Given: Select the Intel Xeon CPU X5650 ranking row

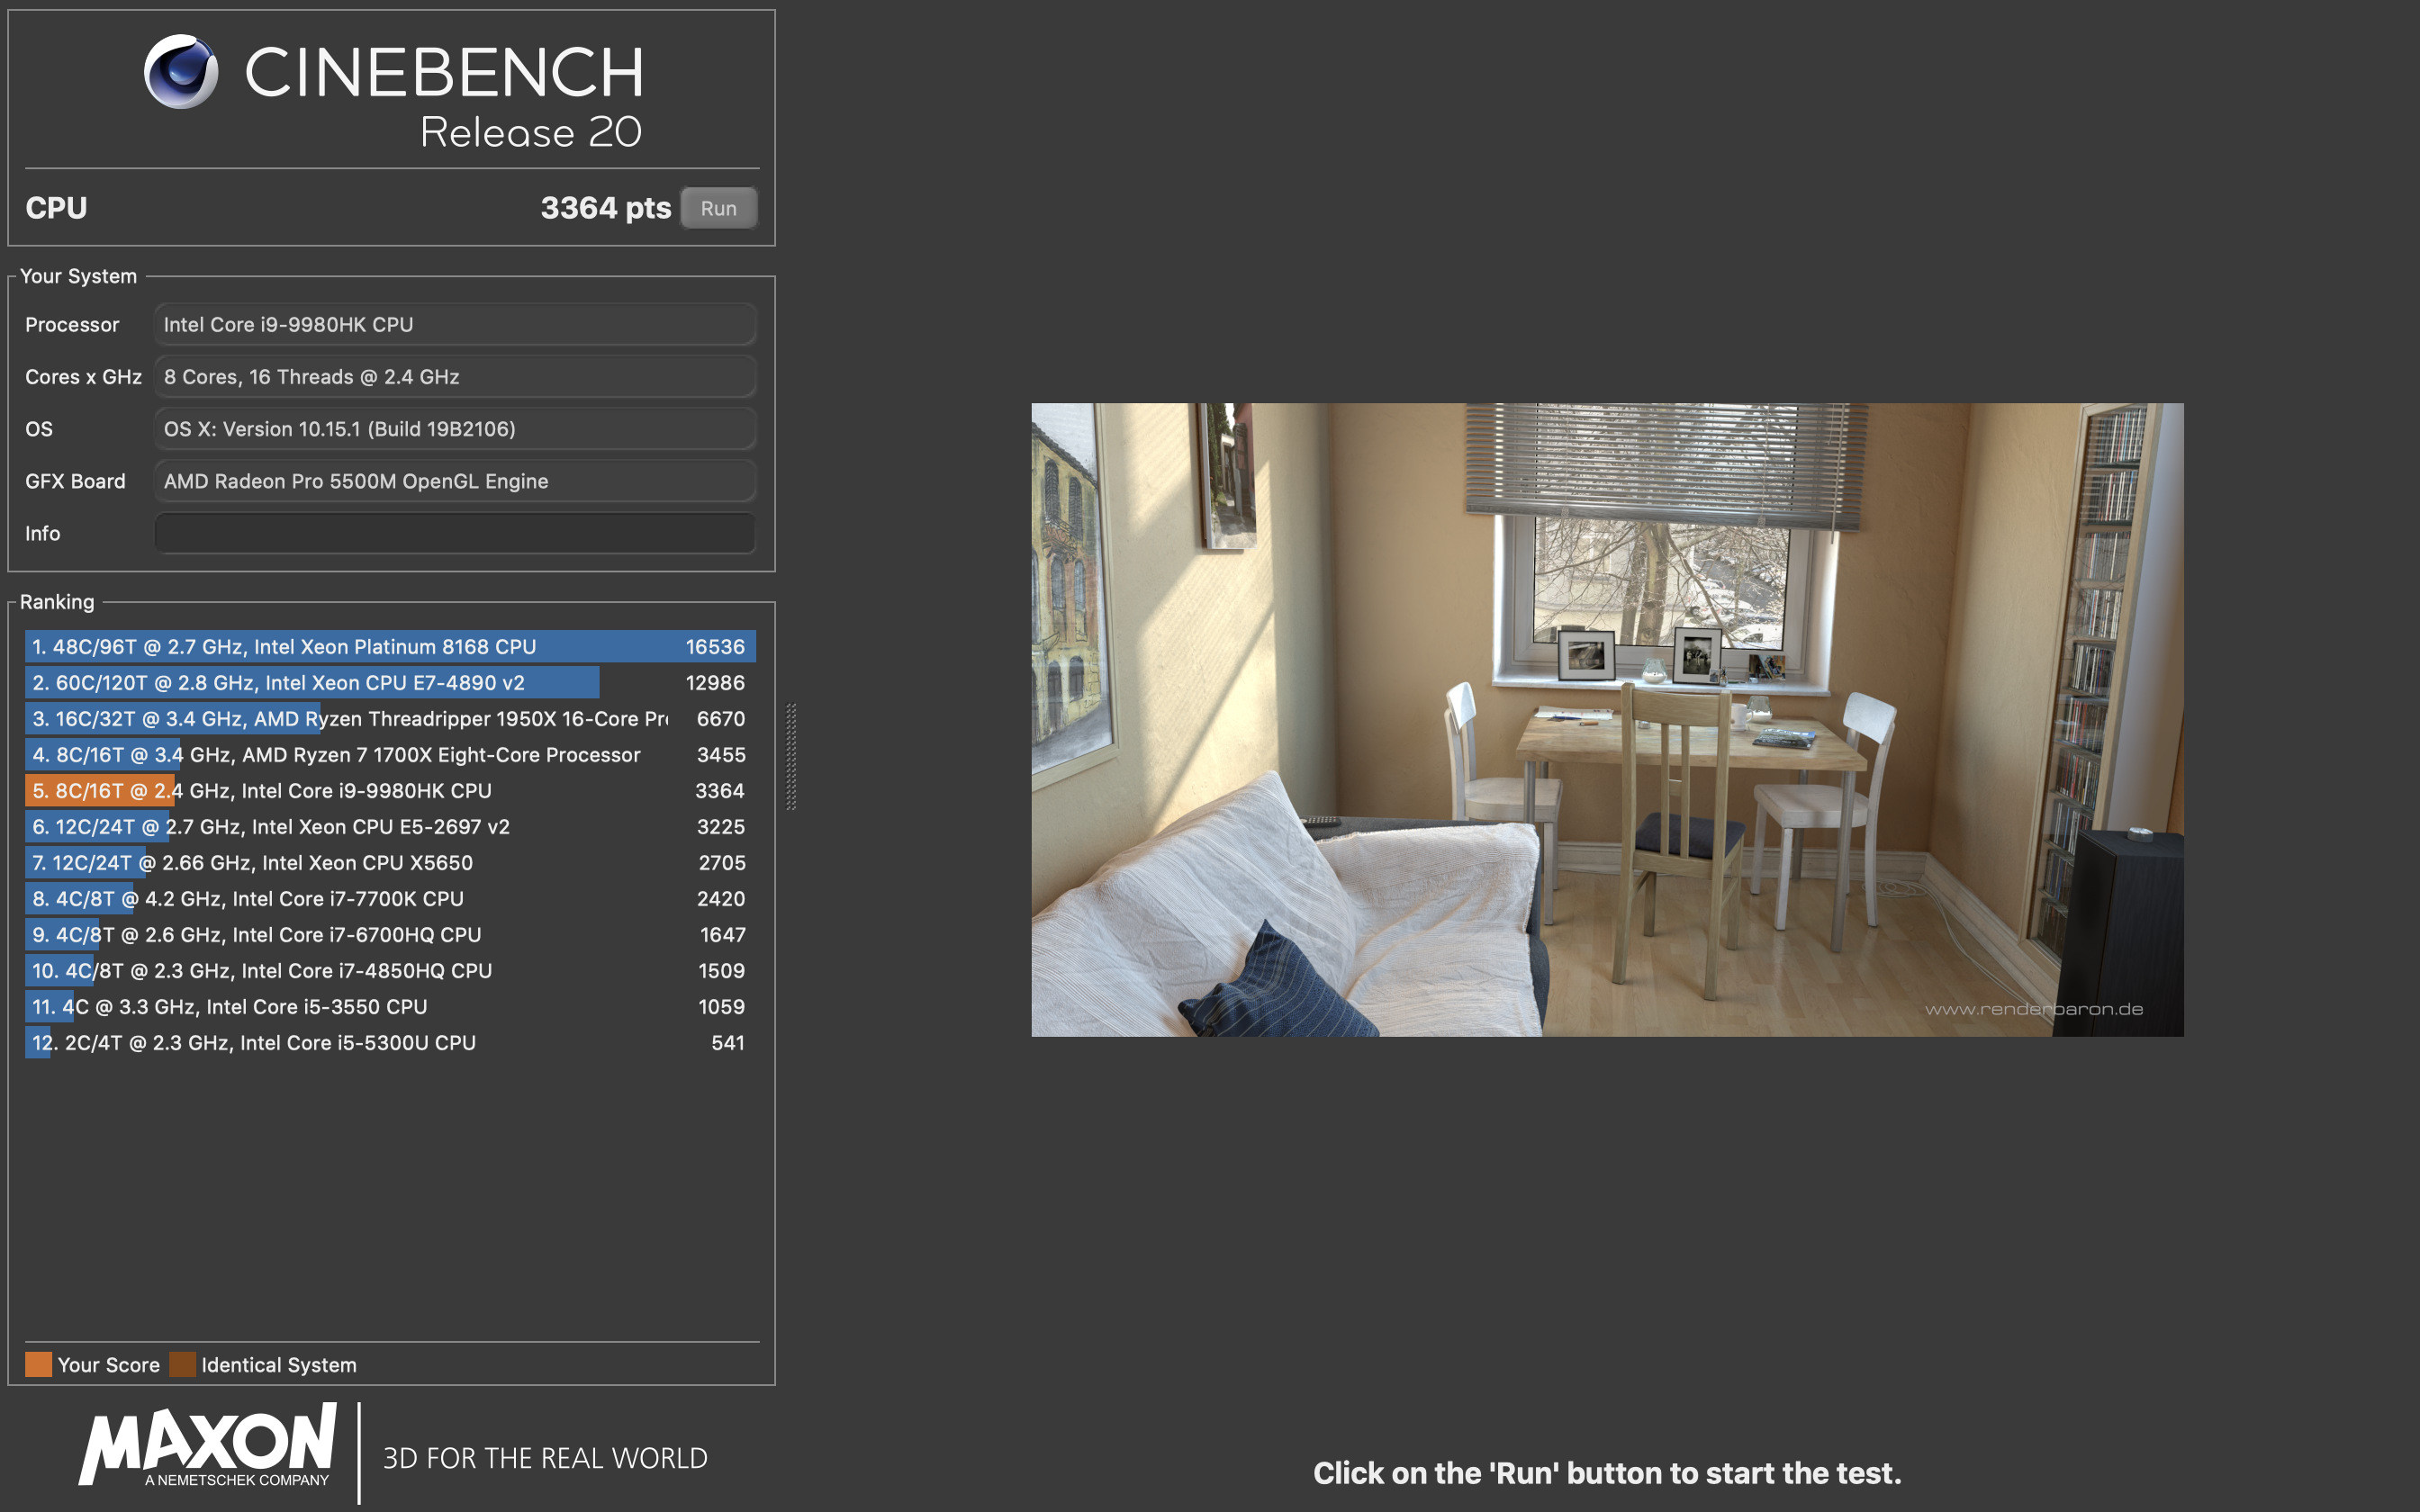Looking at the screenshot, I should (390, 863).
